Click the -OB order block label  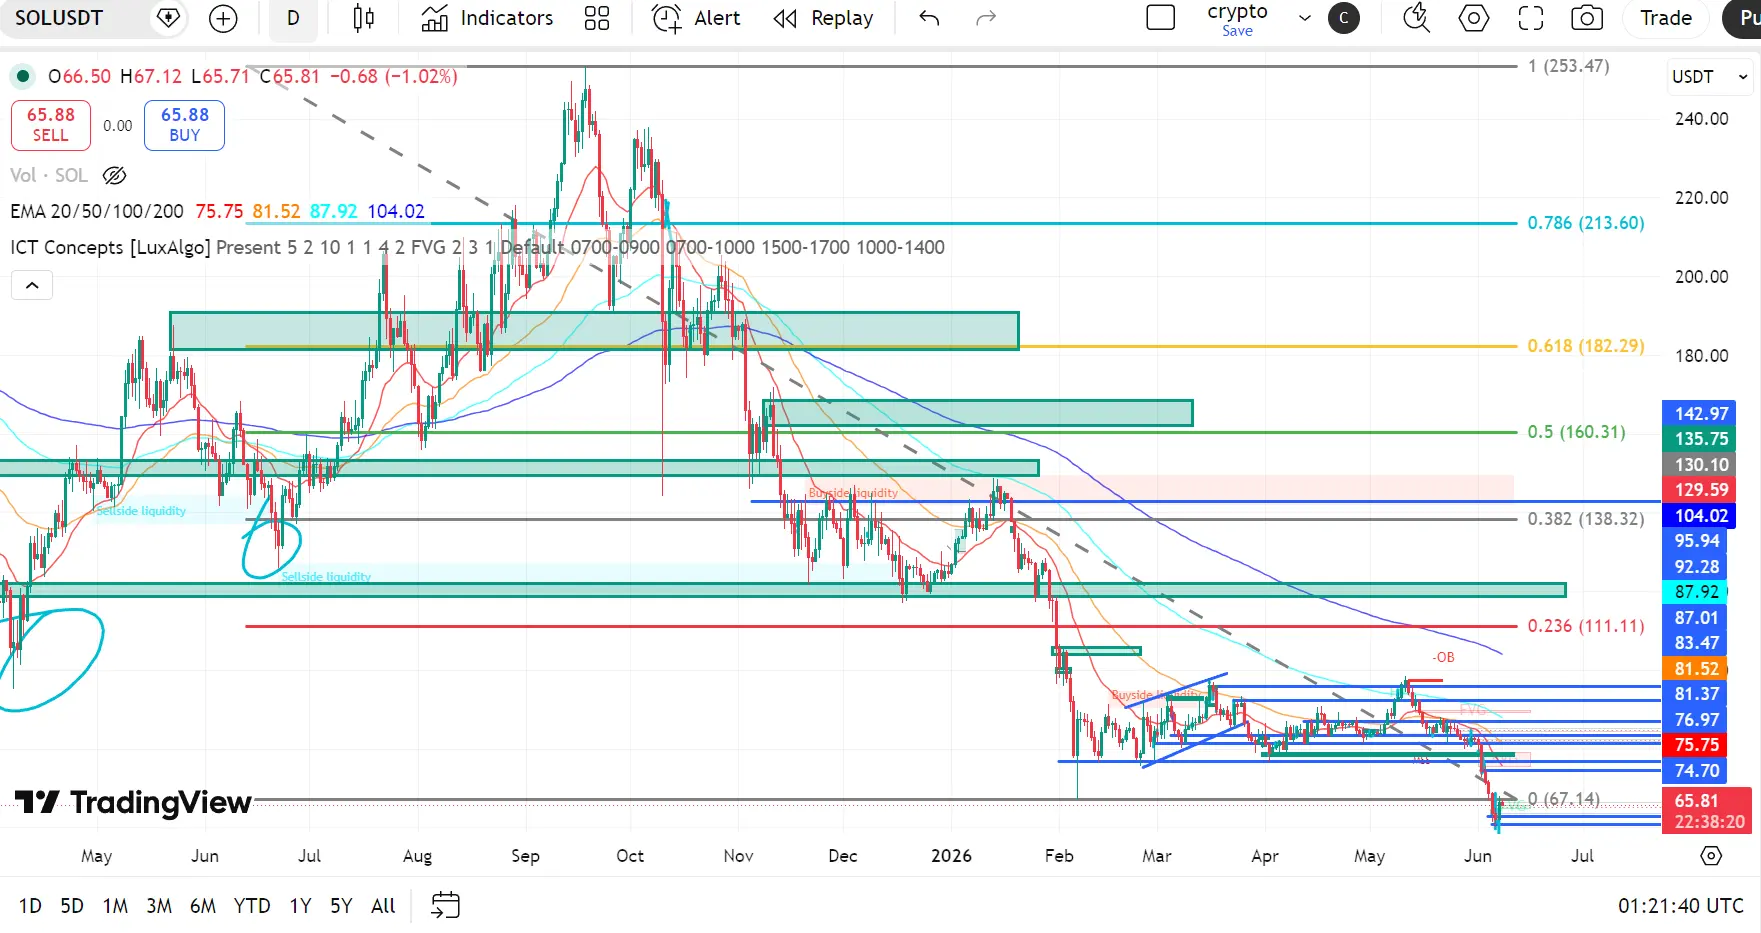(x=1443, y=658)
